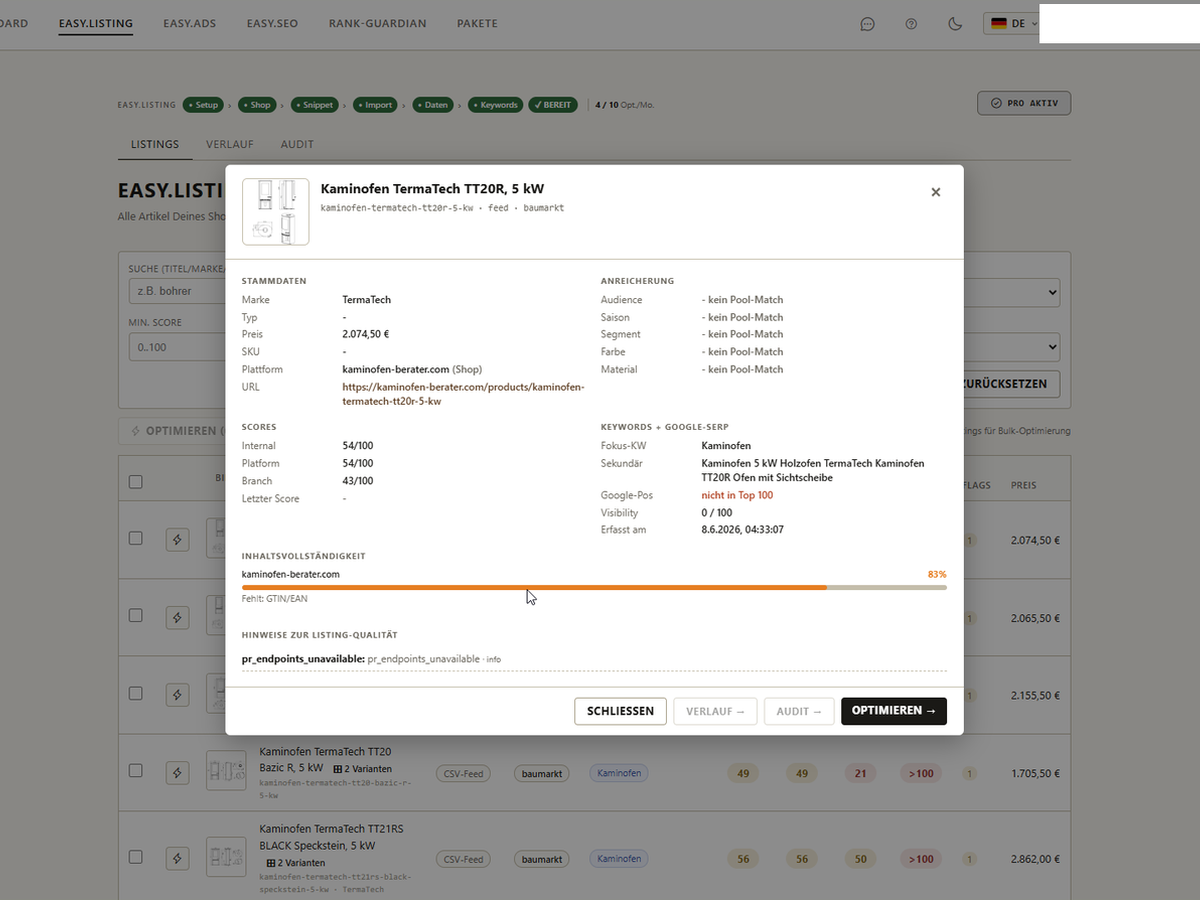Screen dimensions: 1200x900
Task: Open the kaminofen-berater.com product URL link
Action: point(463,394)
